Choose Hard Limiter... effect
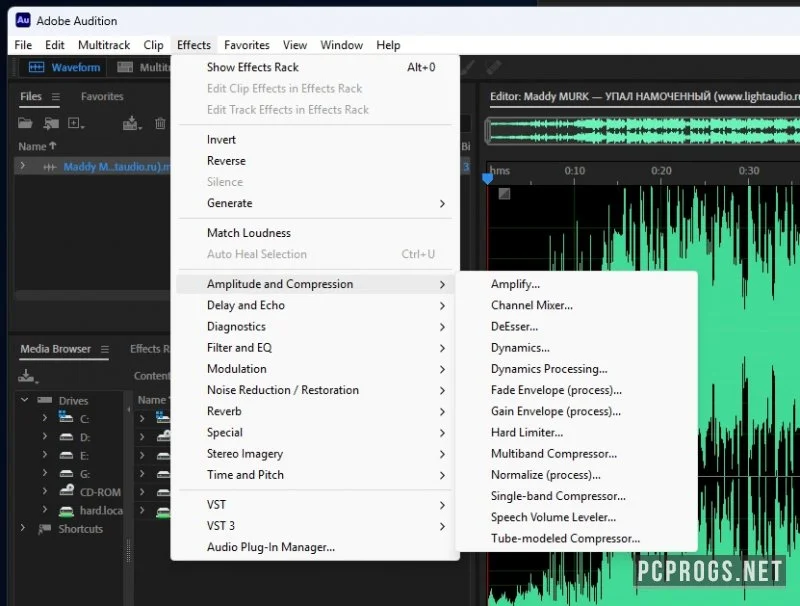The height and width of the screenshot is (606, 800). click(x=577, y=433)
